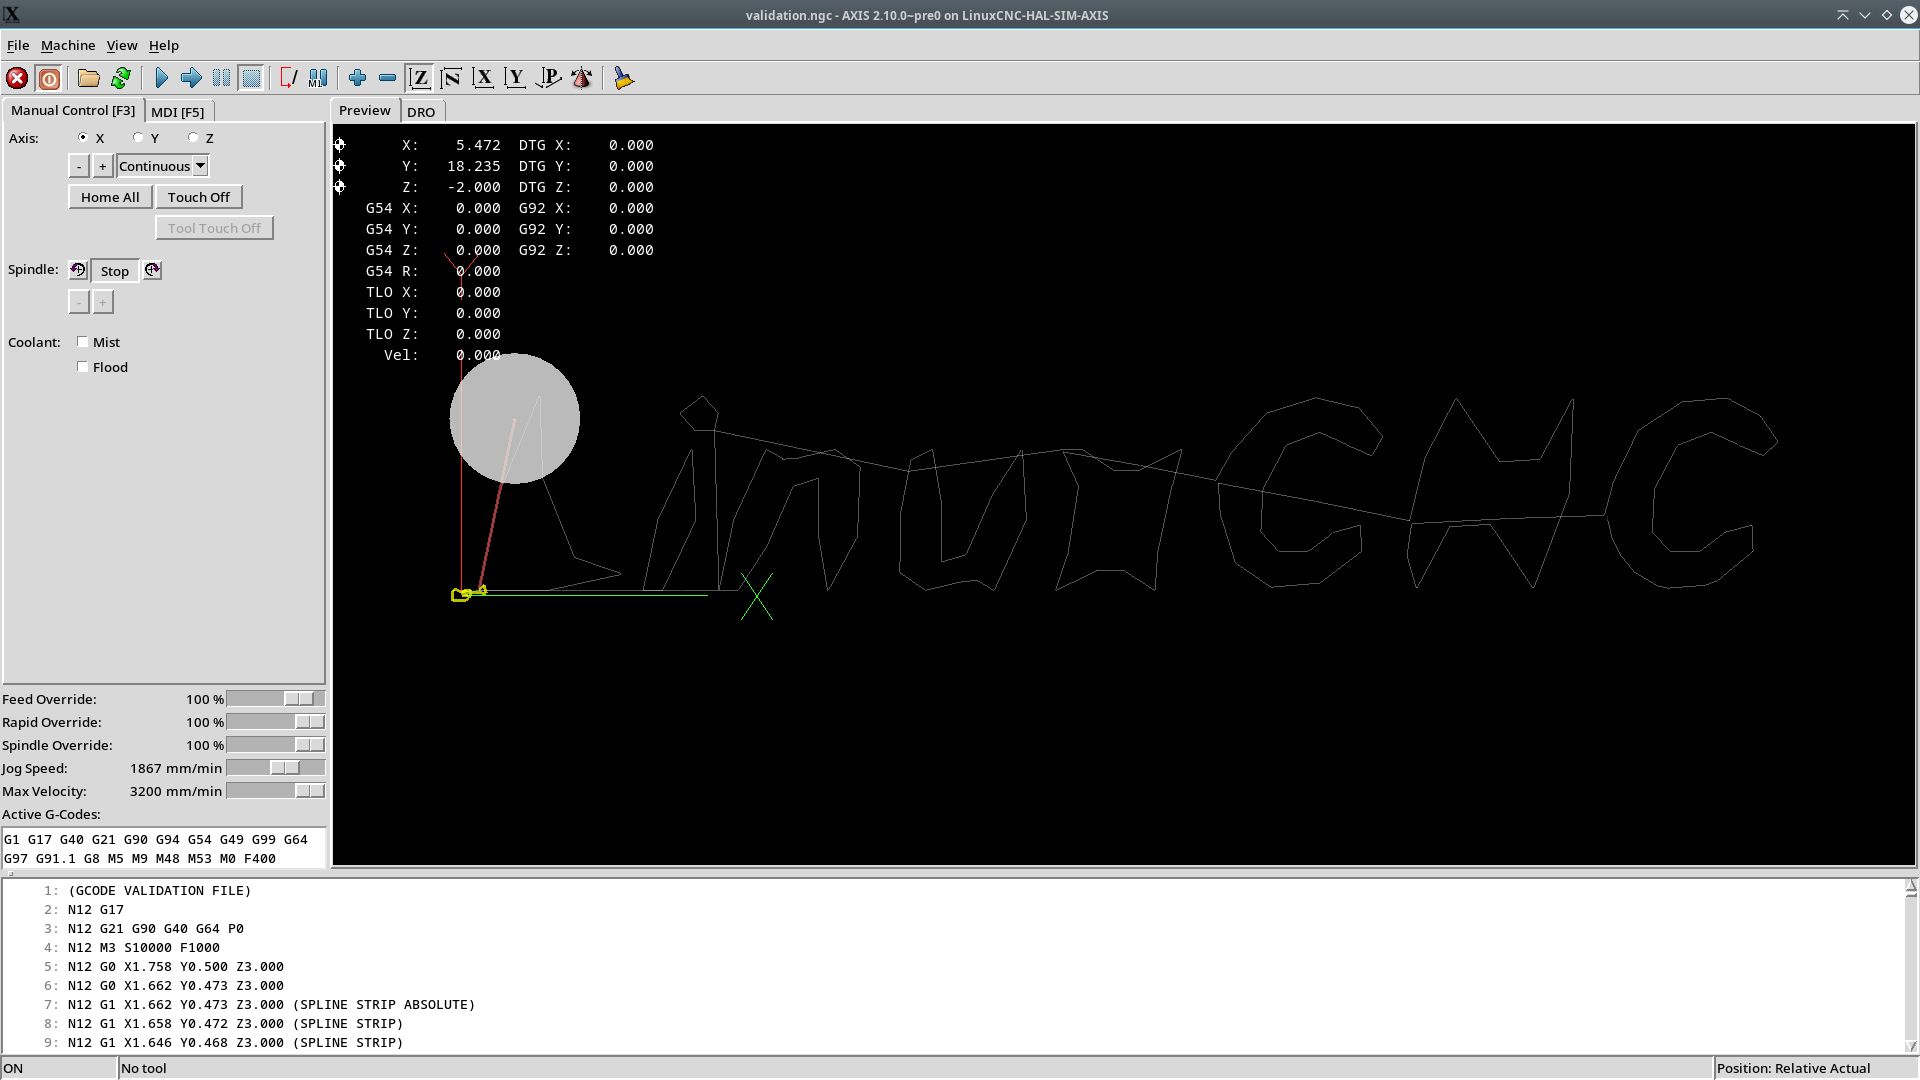This screenshot has width=1920, height=1080.
Task: Open a G-code file with the folder icon
Action: (x=89, y=78)
